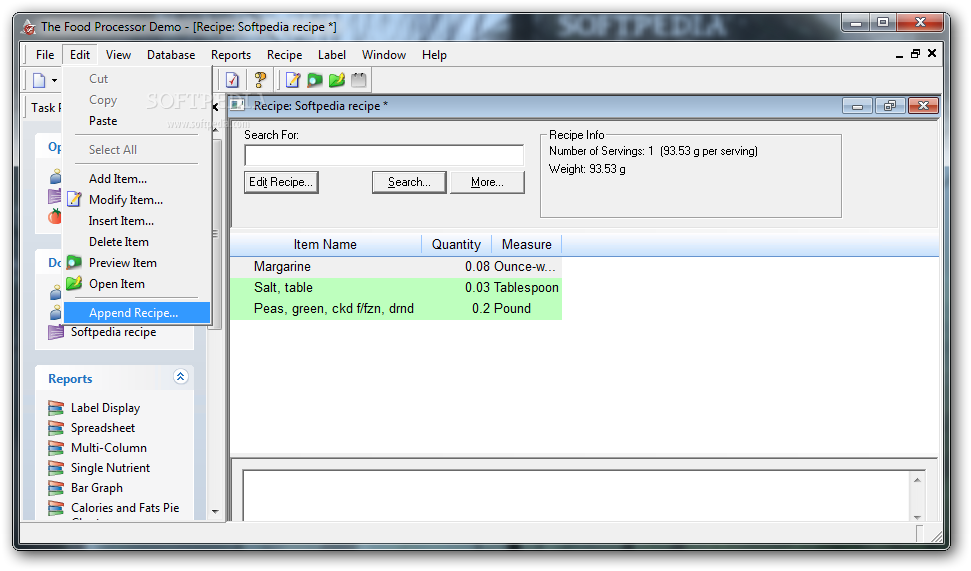Click the recipe window title bar icon

click(238, 105)
